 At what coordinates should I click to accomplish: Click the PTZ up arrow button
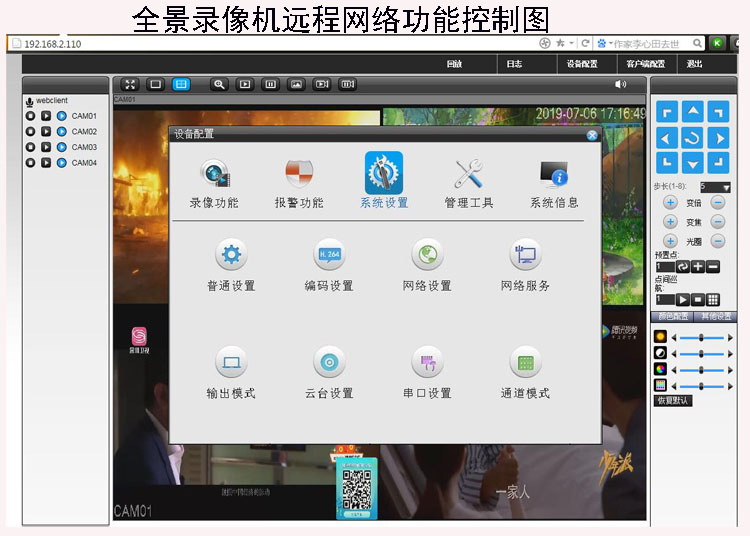tap(692, 111)
